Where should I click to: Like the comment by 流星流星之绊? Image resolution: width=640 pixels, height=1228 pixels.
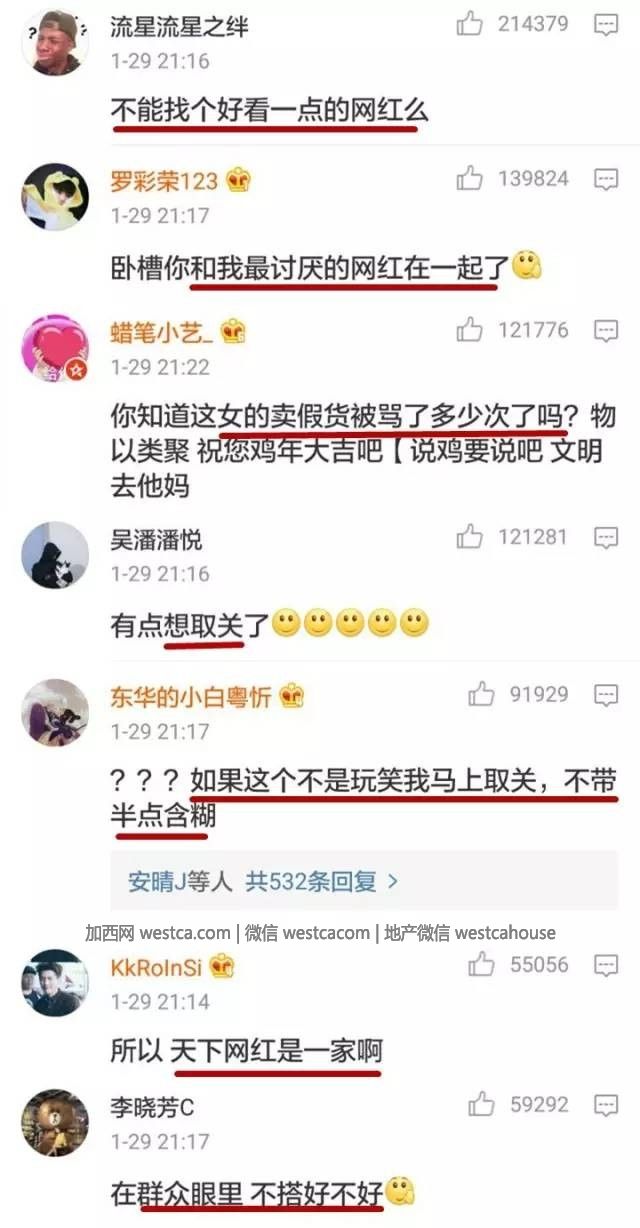click(470, 24)
